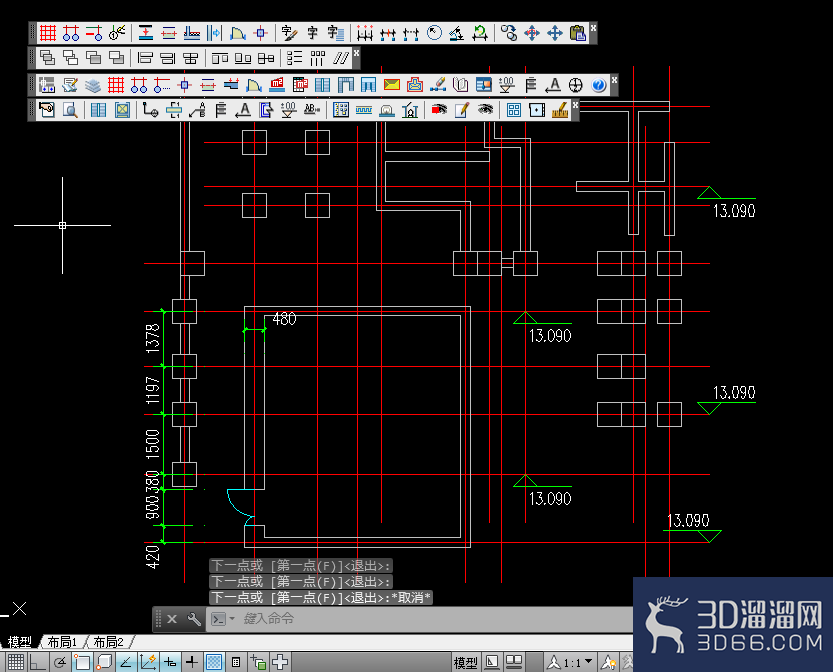
Task: Switch to the 布局2 layout tab
Action: pyautogui.click(x=108, y=642)
